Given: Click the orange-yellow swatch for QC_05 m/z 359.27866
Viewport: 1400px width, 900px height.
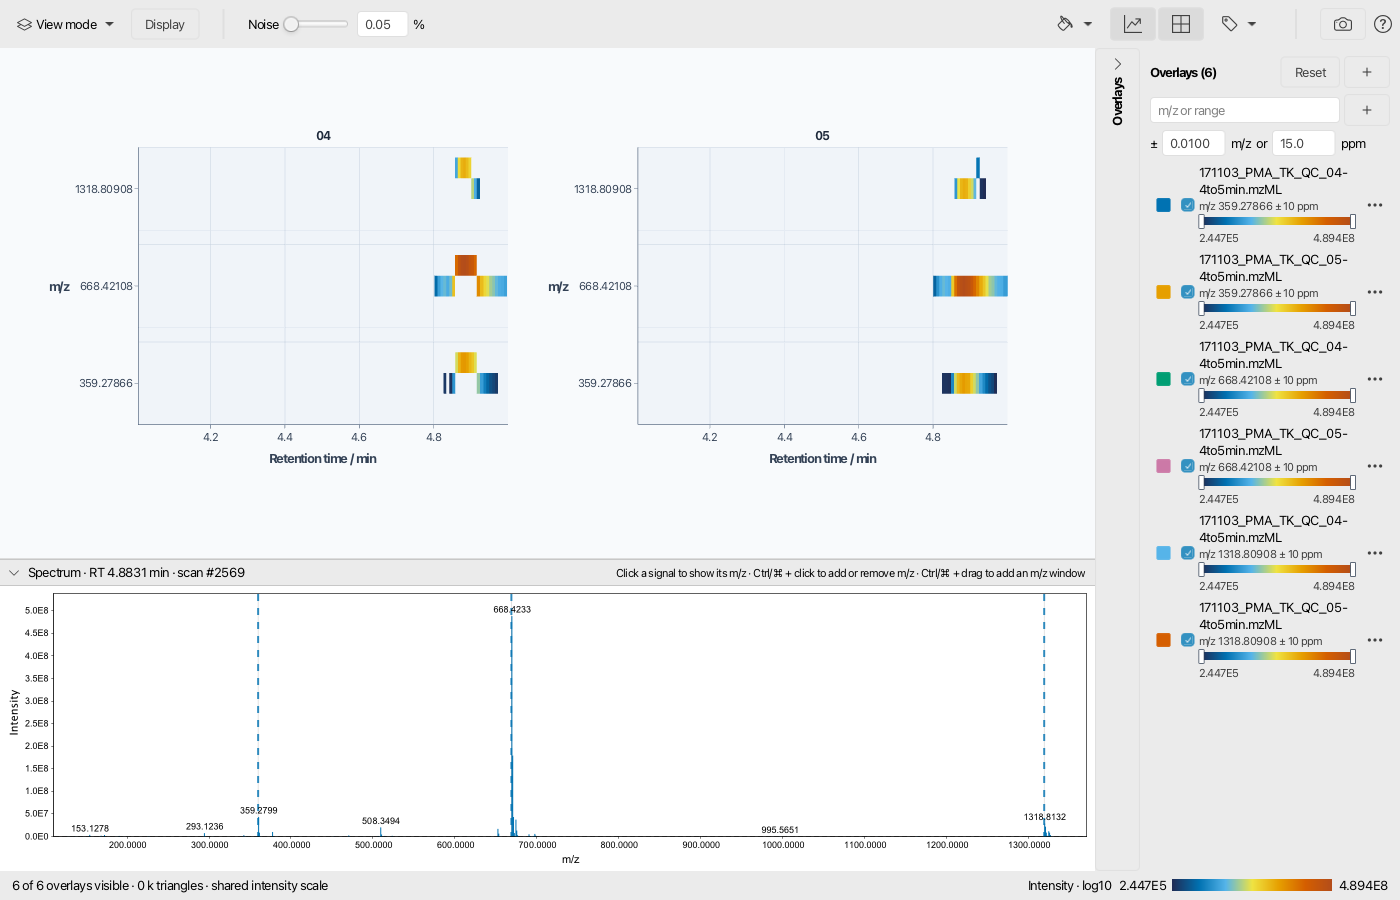Looking at the screenshot, I should (x=1163, y=292).
